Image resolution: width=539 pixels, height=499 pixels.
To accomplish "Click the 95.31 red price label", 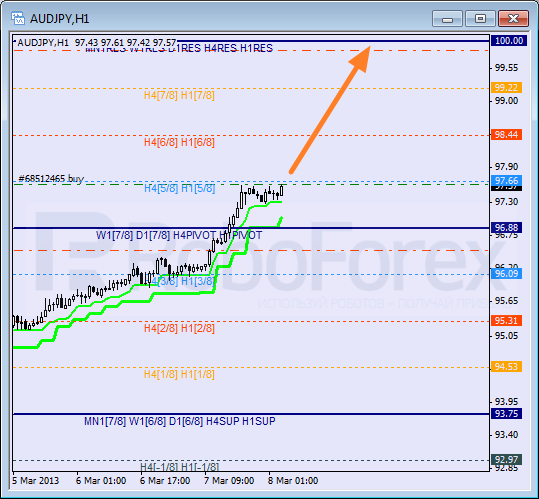I will pos(507,321).
